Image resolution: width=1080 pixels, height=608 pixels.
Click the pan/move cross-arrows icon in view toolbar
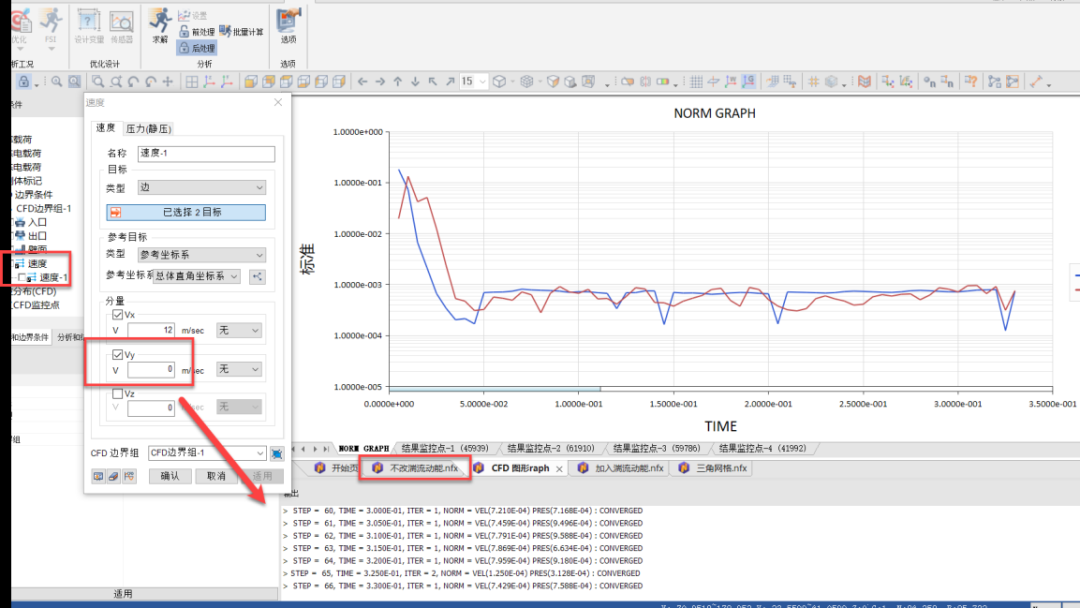[x=167, y=82]
